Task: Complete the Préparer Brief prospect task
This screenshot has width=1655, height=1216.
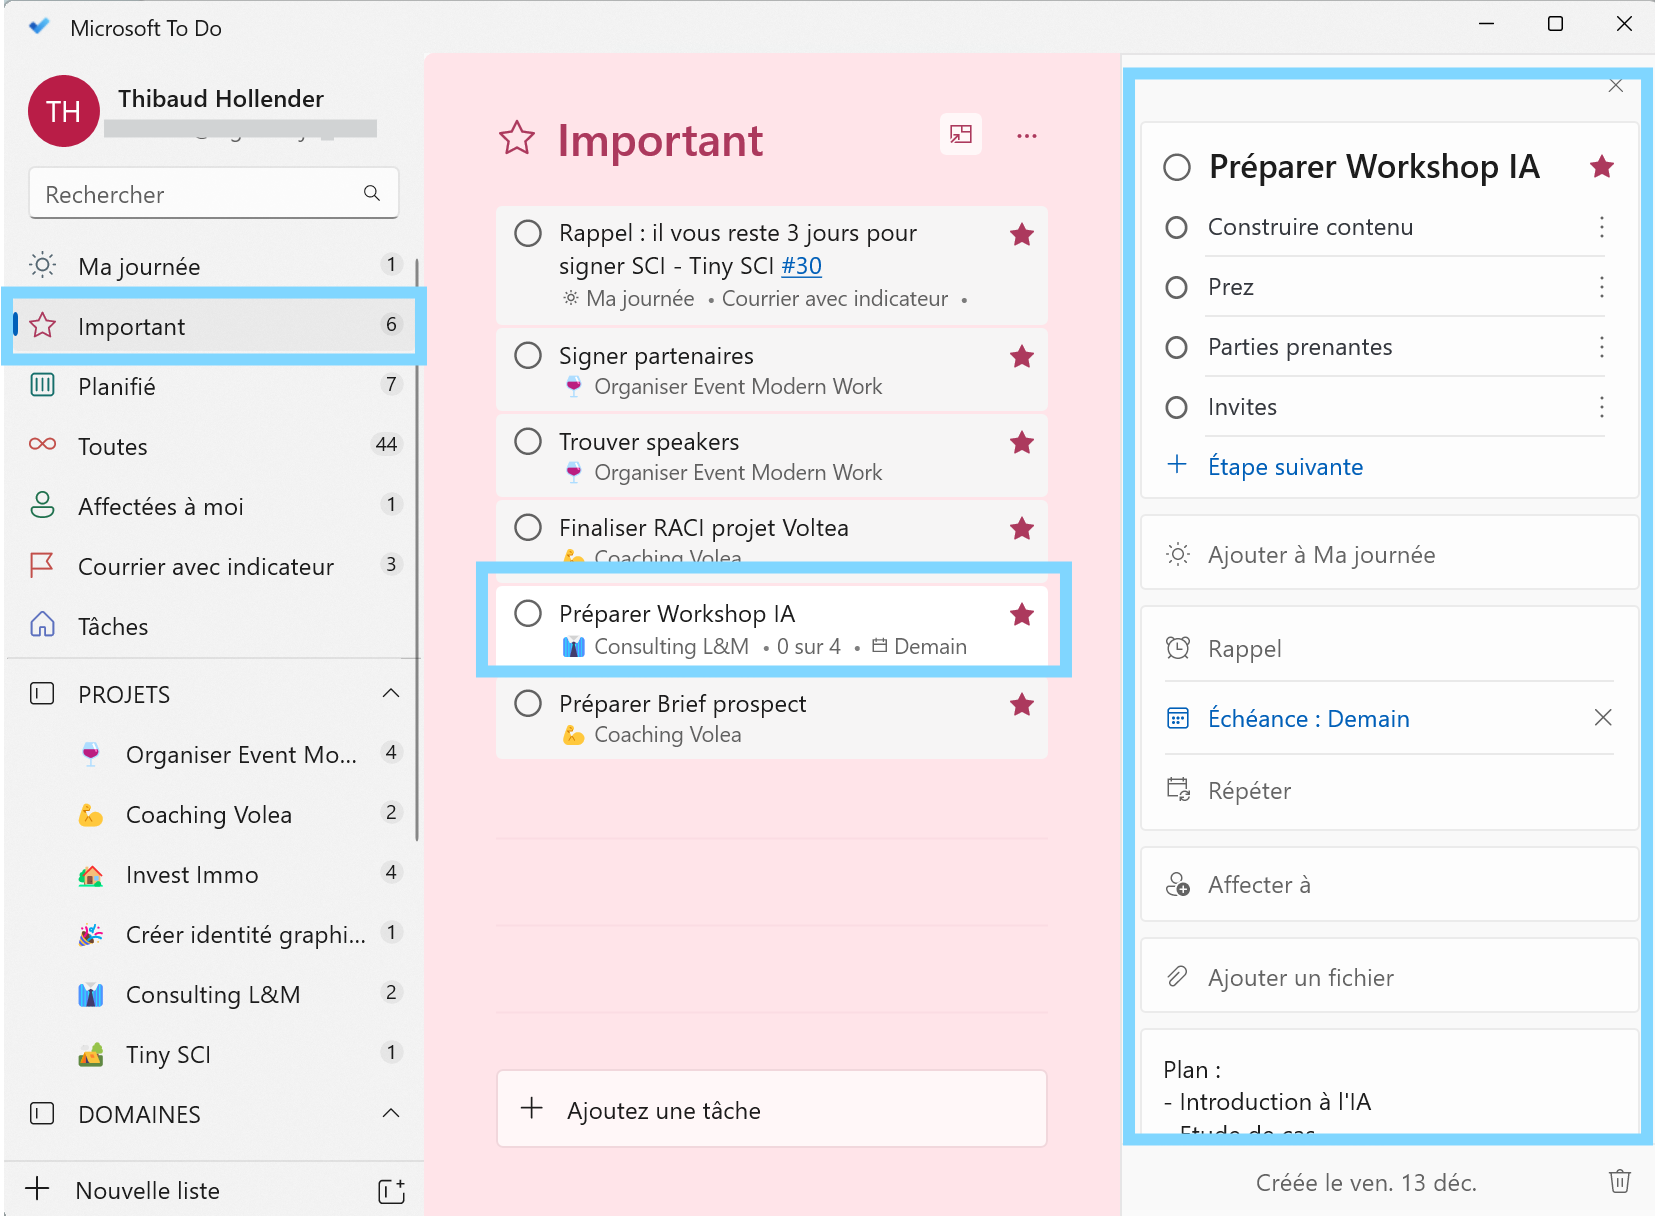Action: pyautogui.click(x=528, y=704)
